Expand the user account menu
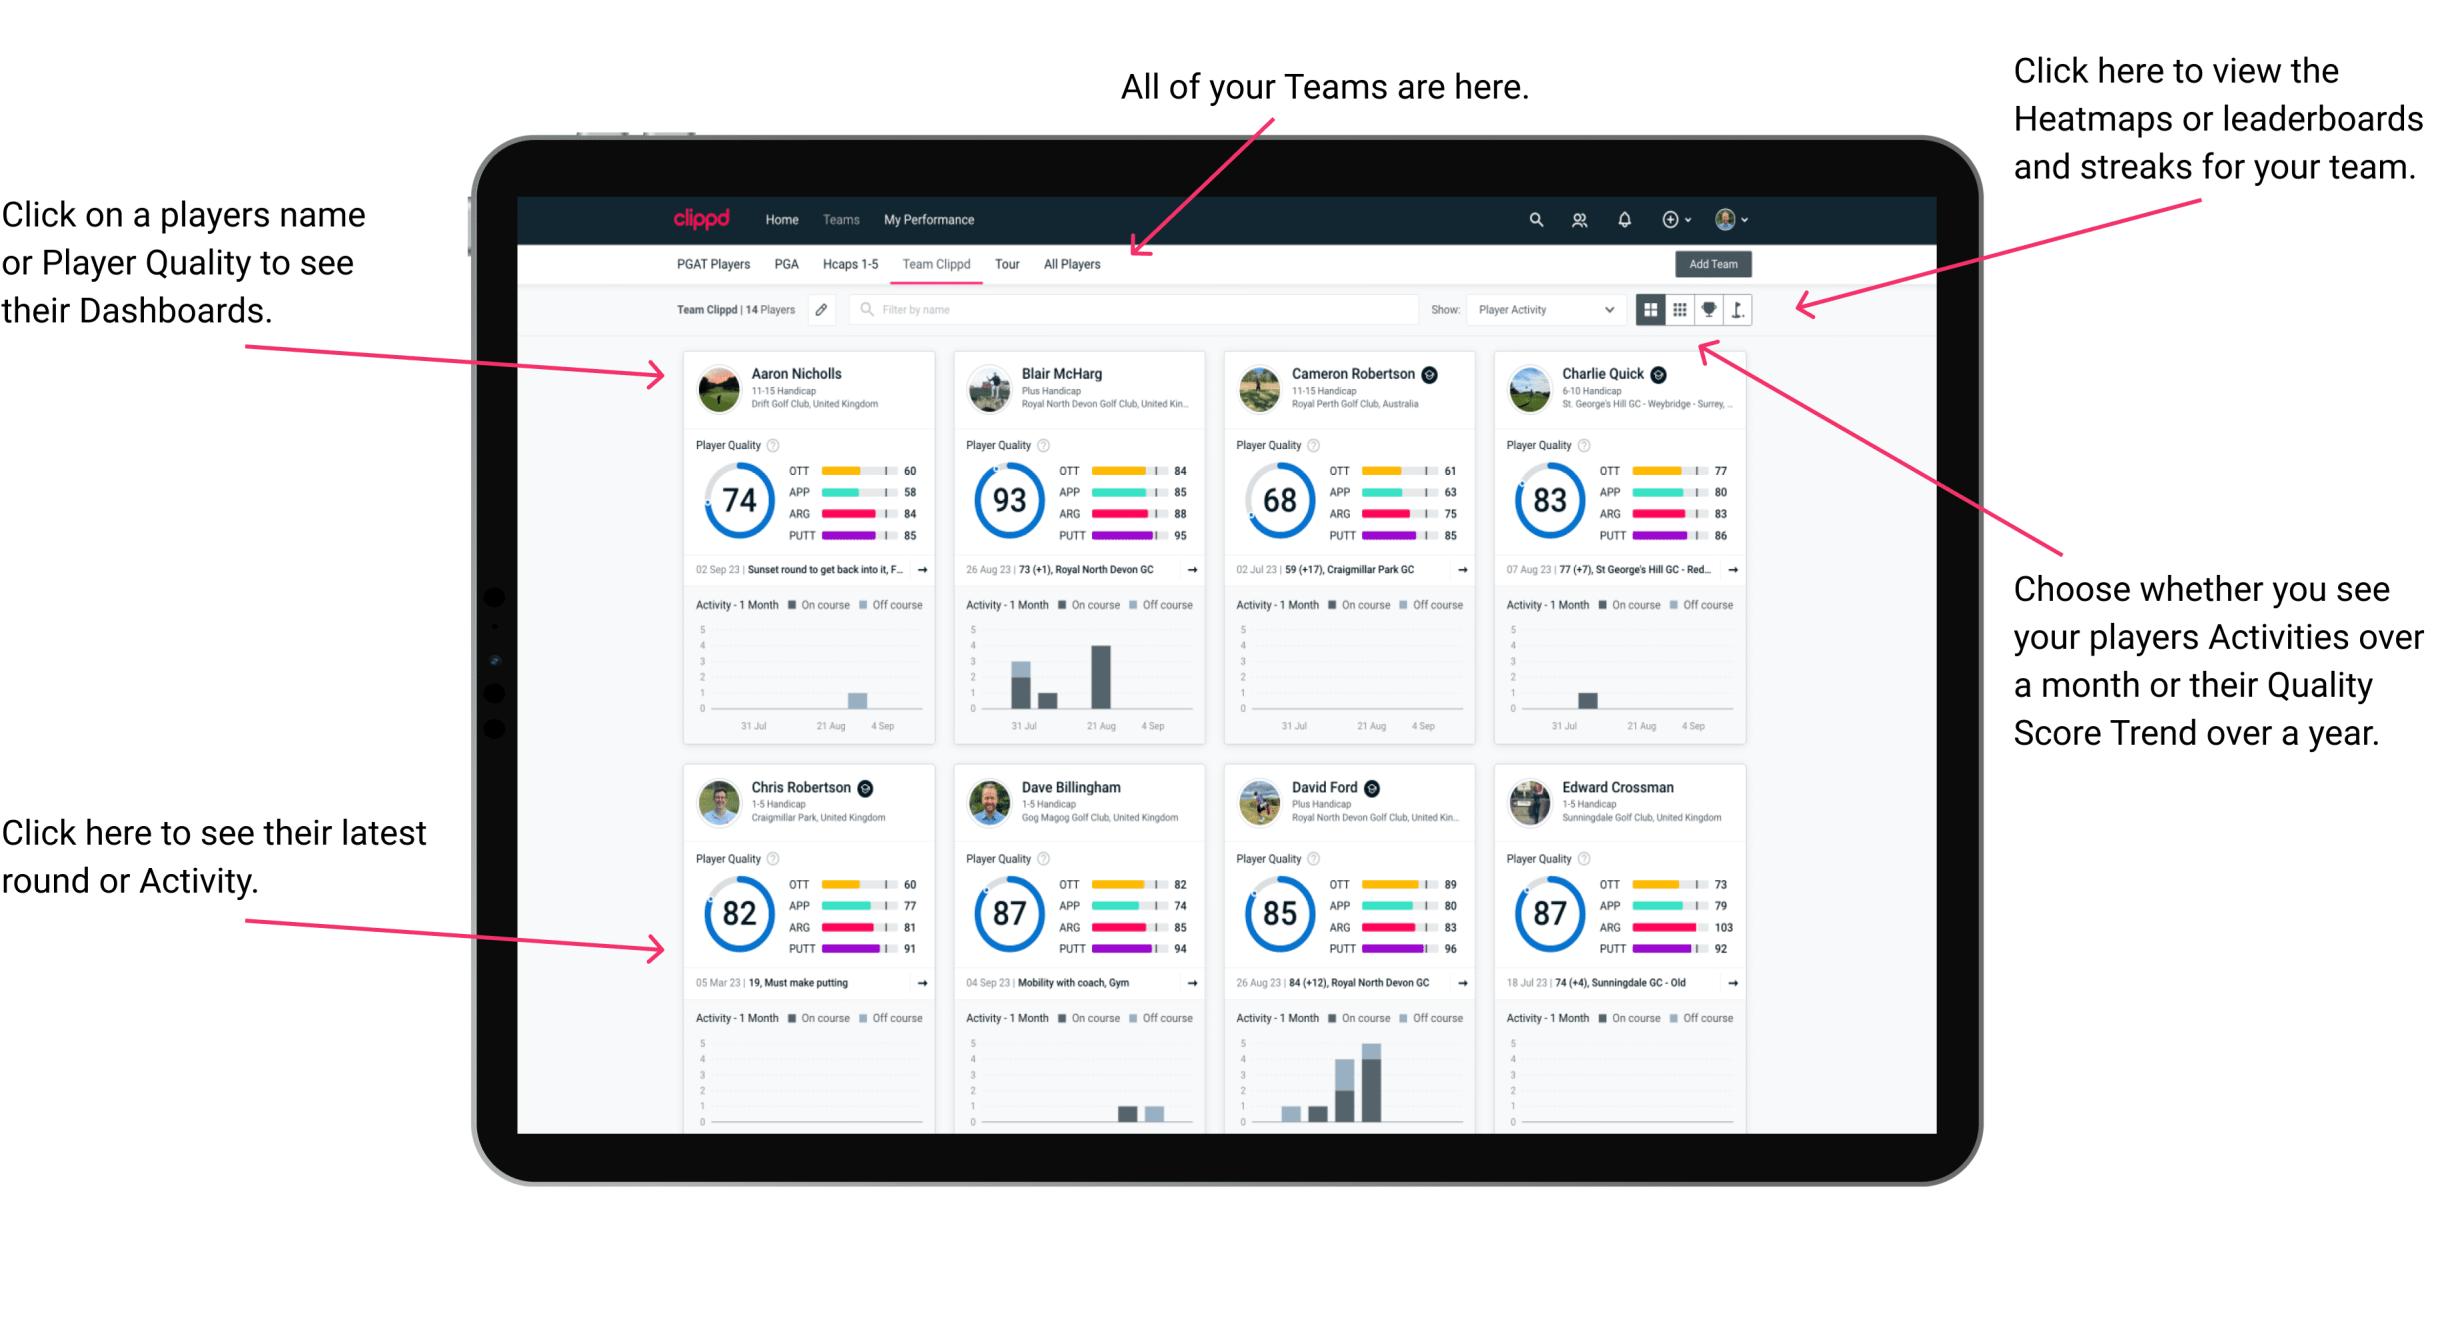Screen dimensions: 2452x1319 tap(1752, 219)
